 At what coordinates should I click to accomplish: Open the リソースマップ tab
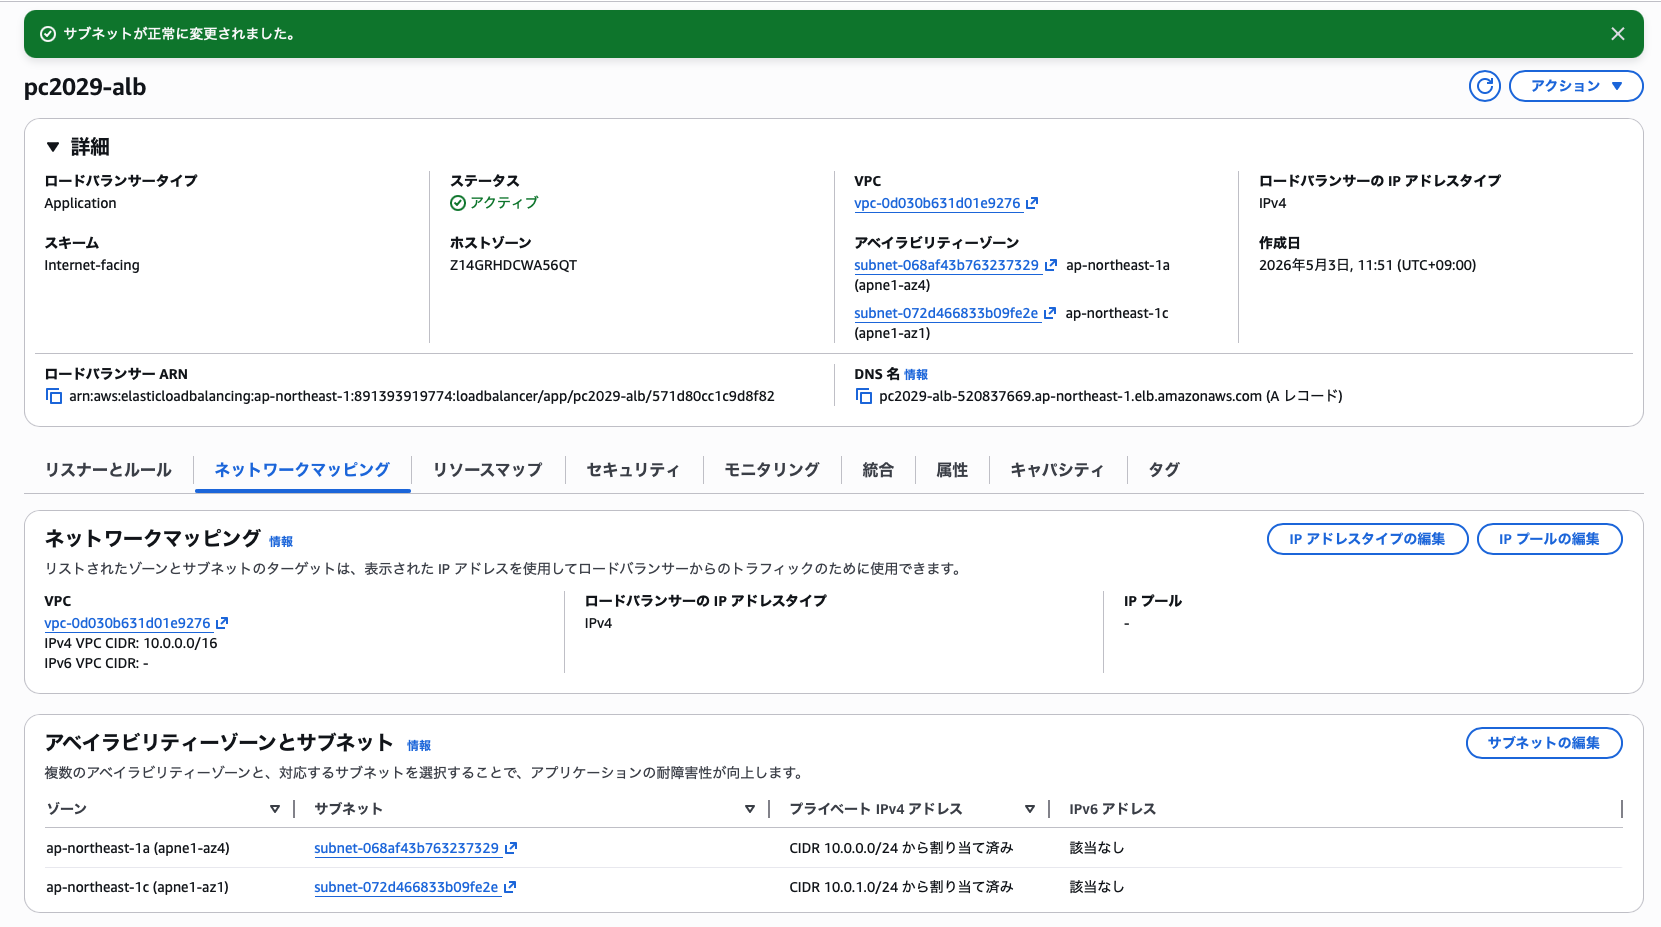point(487,470)
